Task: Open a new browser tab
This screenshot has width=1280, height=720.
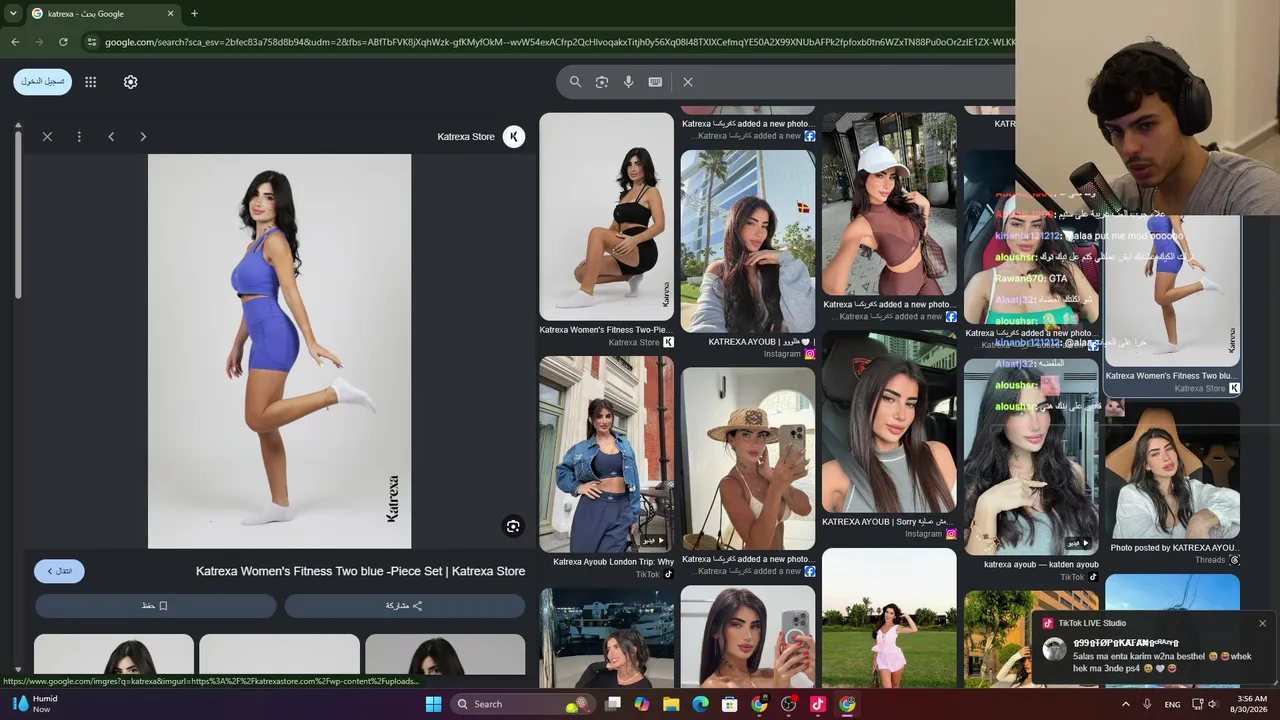Action: (194, 14)
